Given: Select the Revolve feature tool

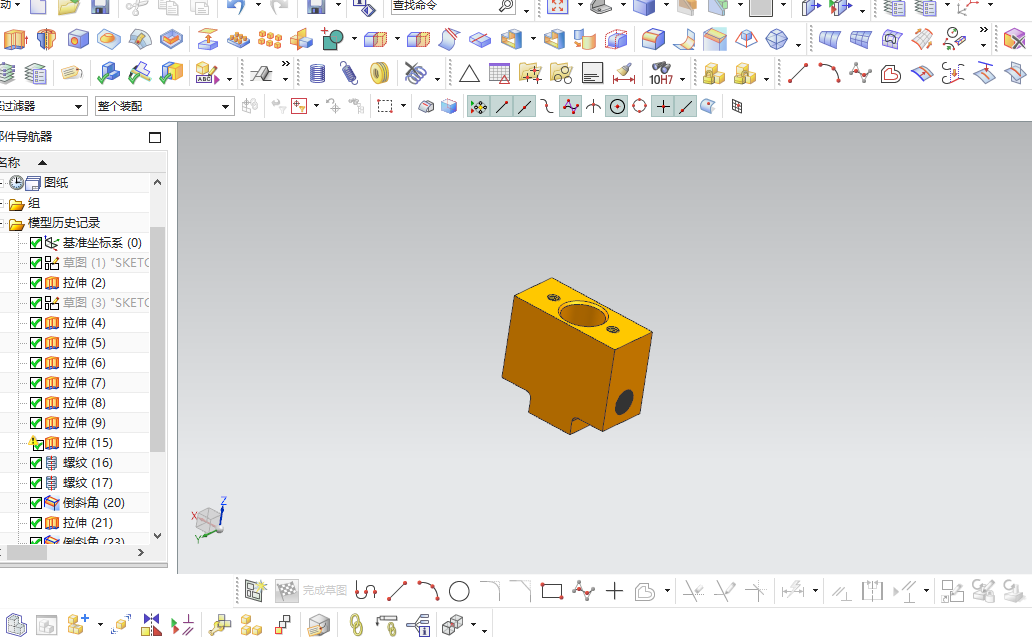Looking at the screenshot, I should pos(45,39).
